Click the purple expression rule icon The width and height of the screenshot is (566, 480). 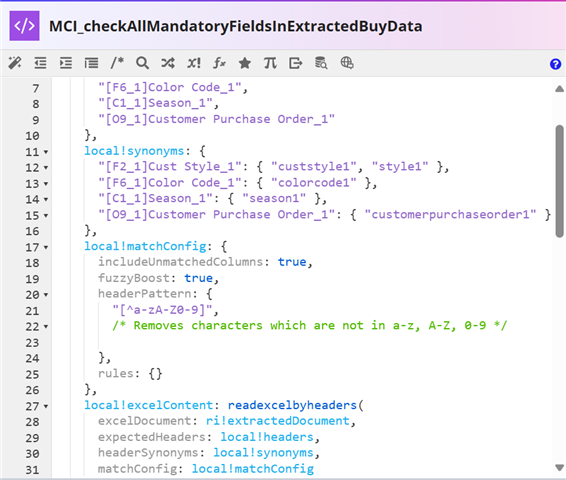click(25, 26)
